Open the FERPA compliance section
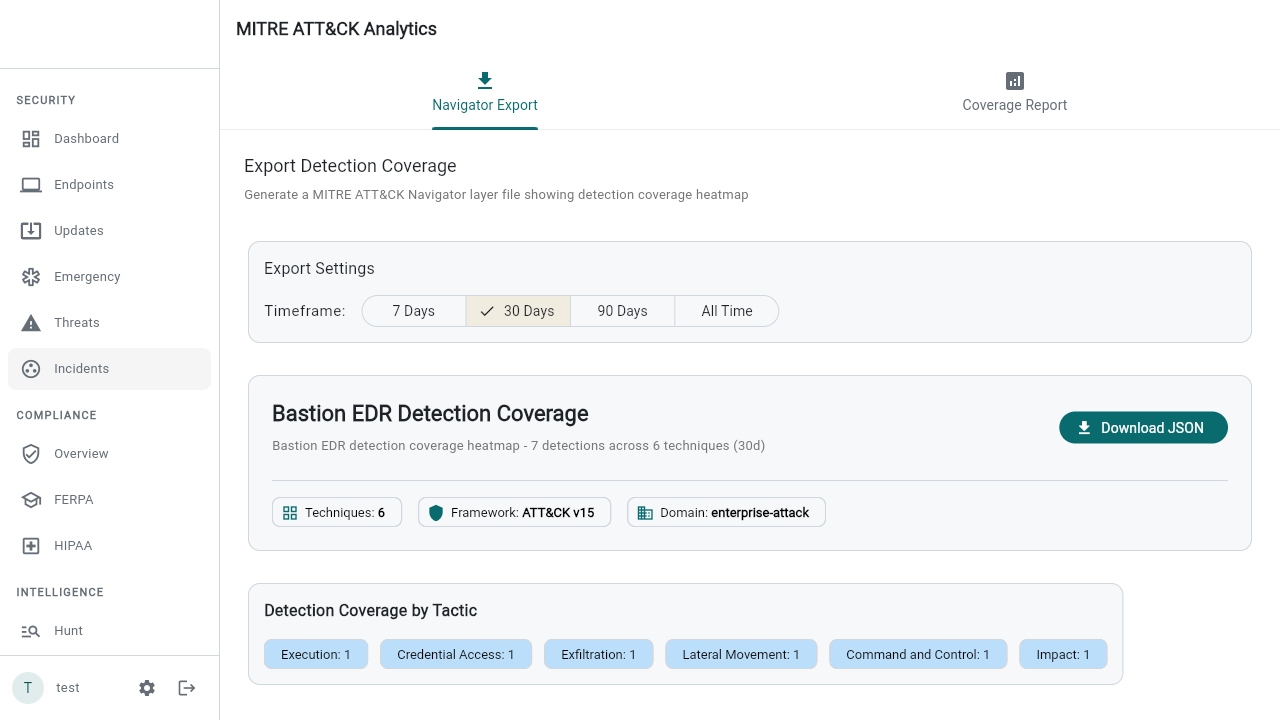The height and width of the screenshot is (720, 1280). pyautogui.click(x=72, y=499)
